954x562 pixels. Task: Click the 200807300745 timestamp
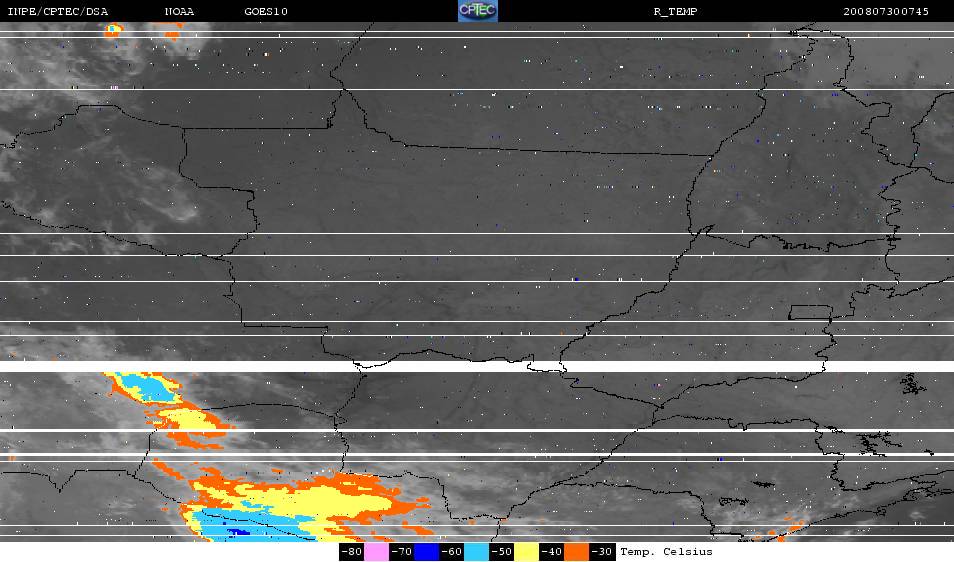pos(886,12)
